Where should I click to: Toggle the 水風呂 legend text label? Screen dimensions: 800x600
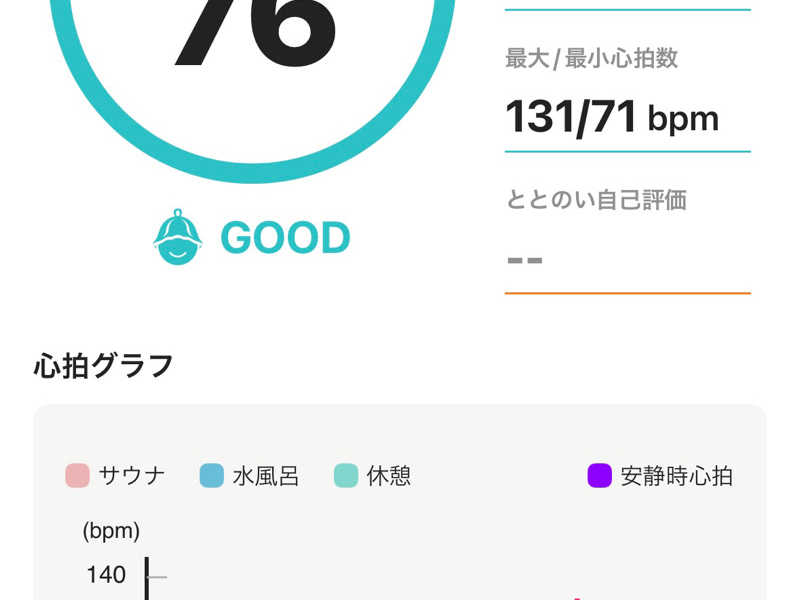tap(266, 475)
